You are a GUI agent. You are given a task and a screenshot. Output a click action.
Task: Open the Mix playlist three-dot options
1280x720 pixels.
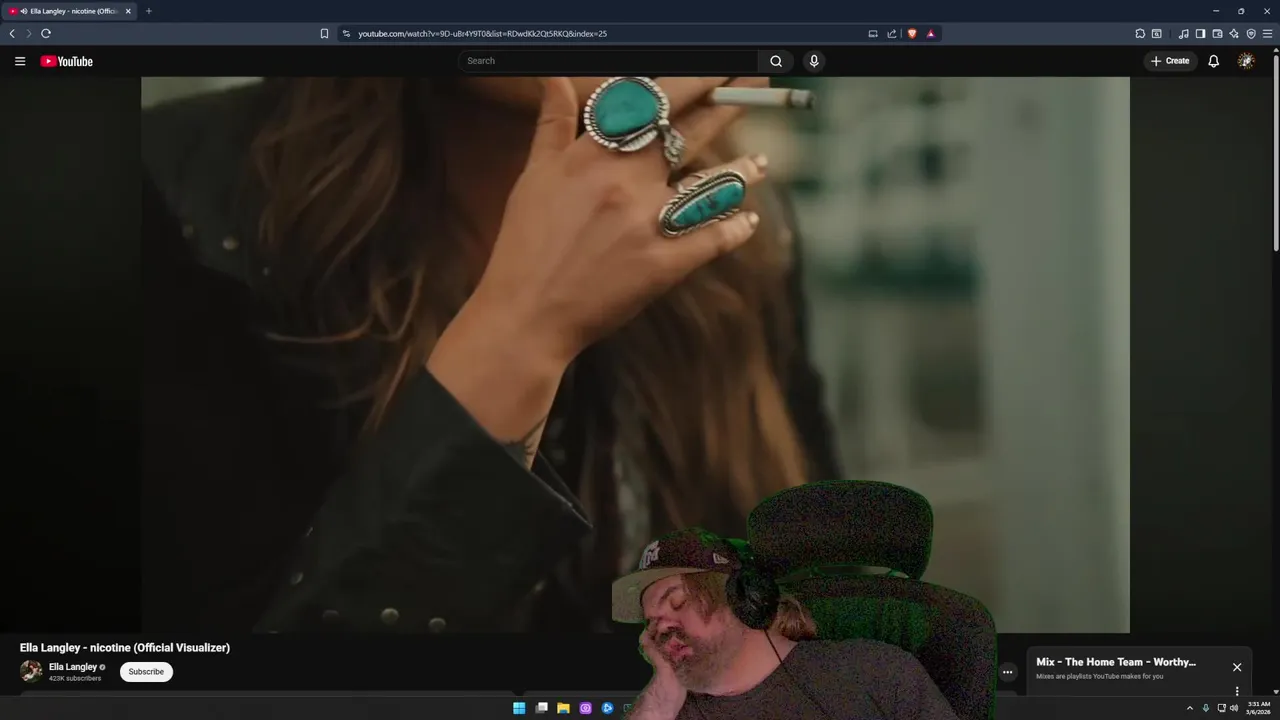tap(1237, 691)
